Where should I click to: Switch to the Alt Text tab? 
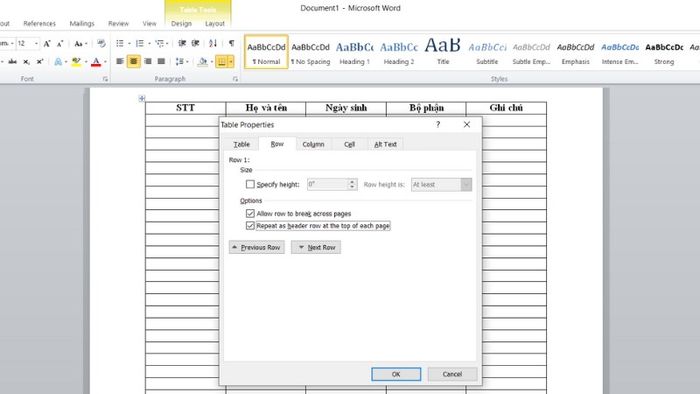point(385,144)
